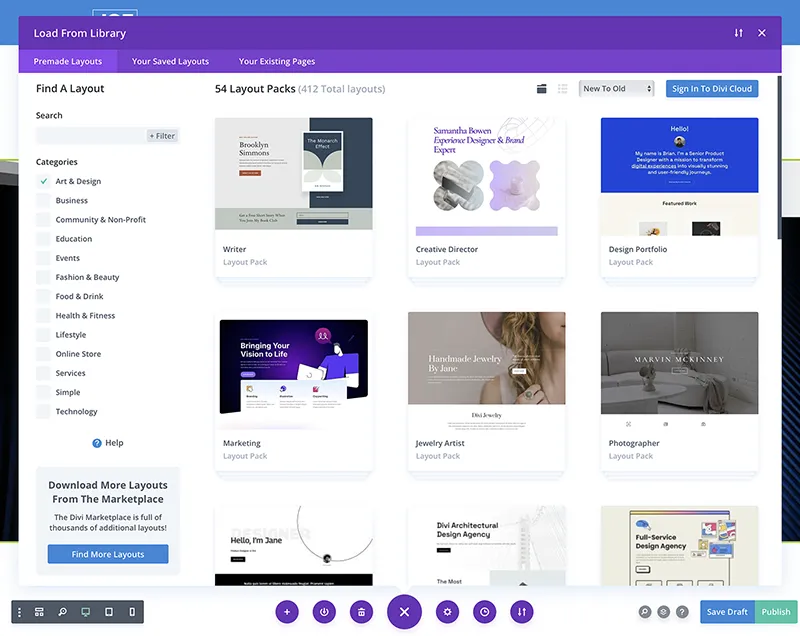The image size is (800, 636).
Task: Switch to grid view icon
Action: [542, 89]
